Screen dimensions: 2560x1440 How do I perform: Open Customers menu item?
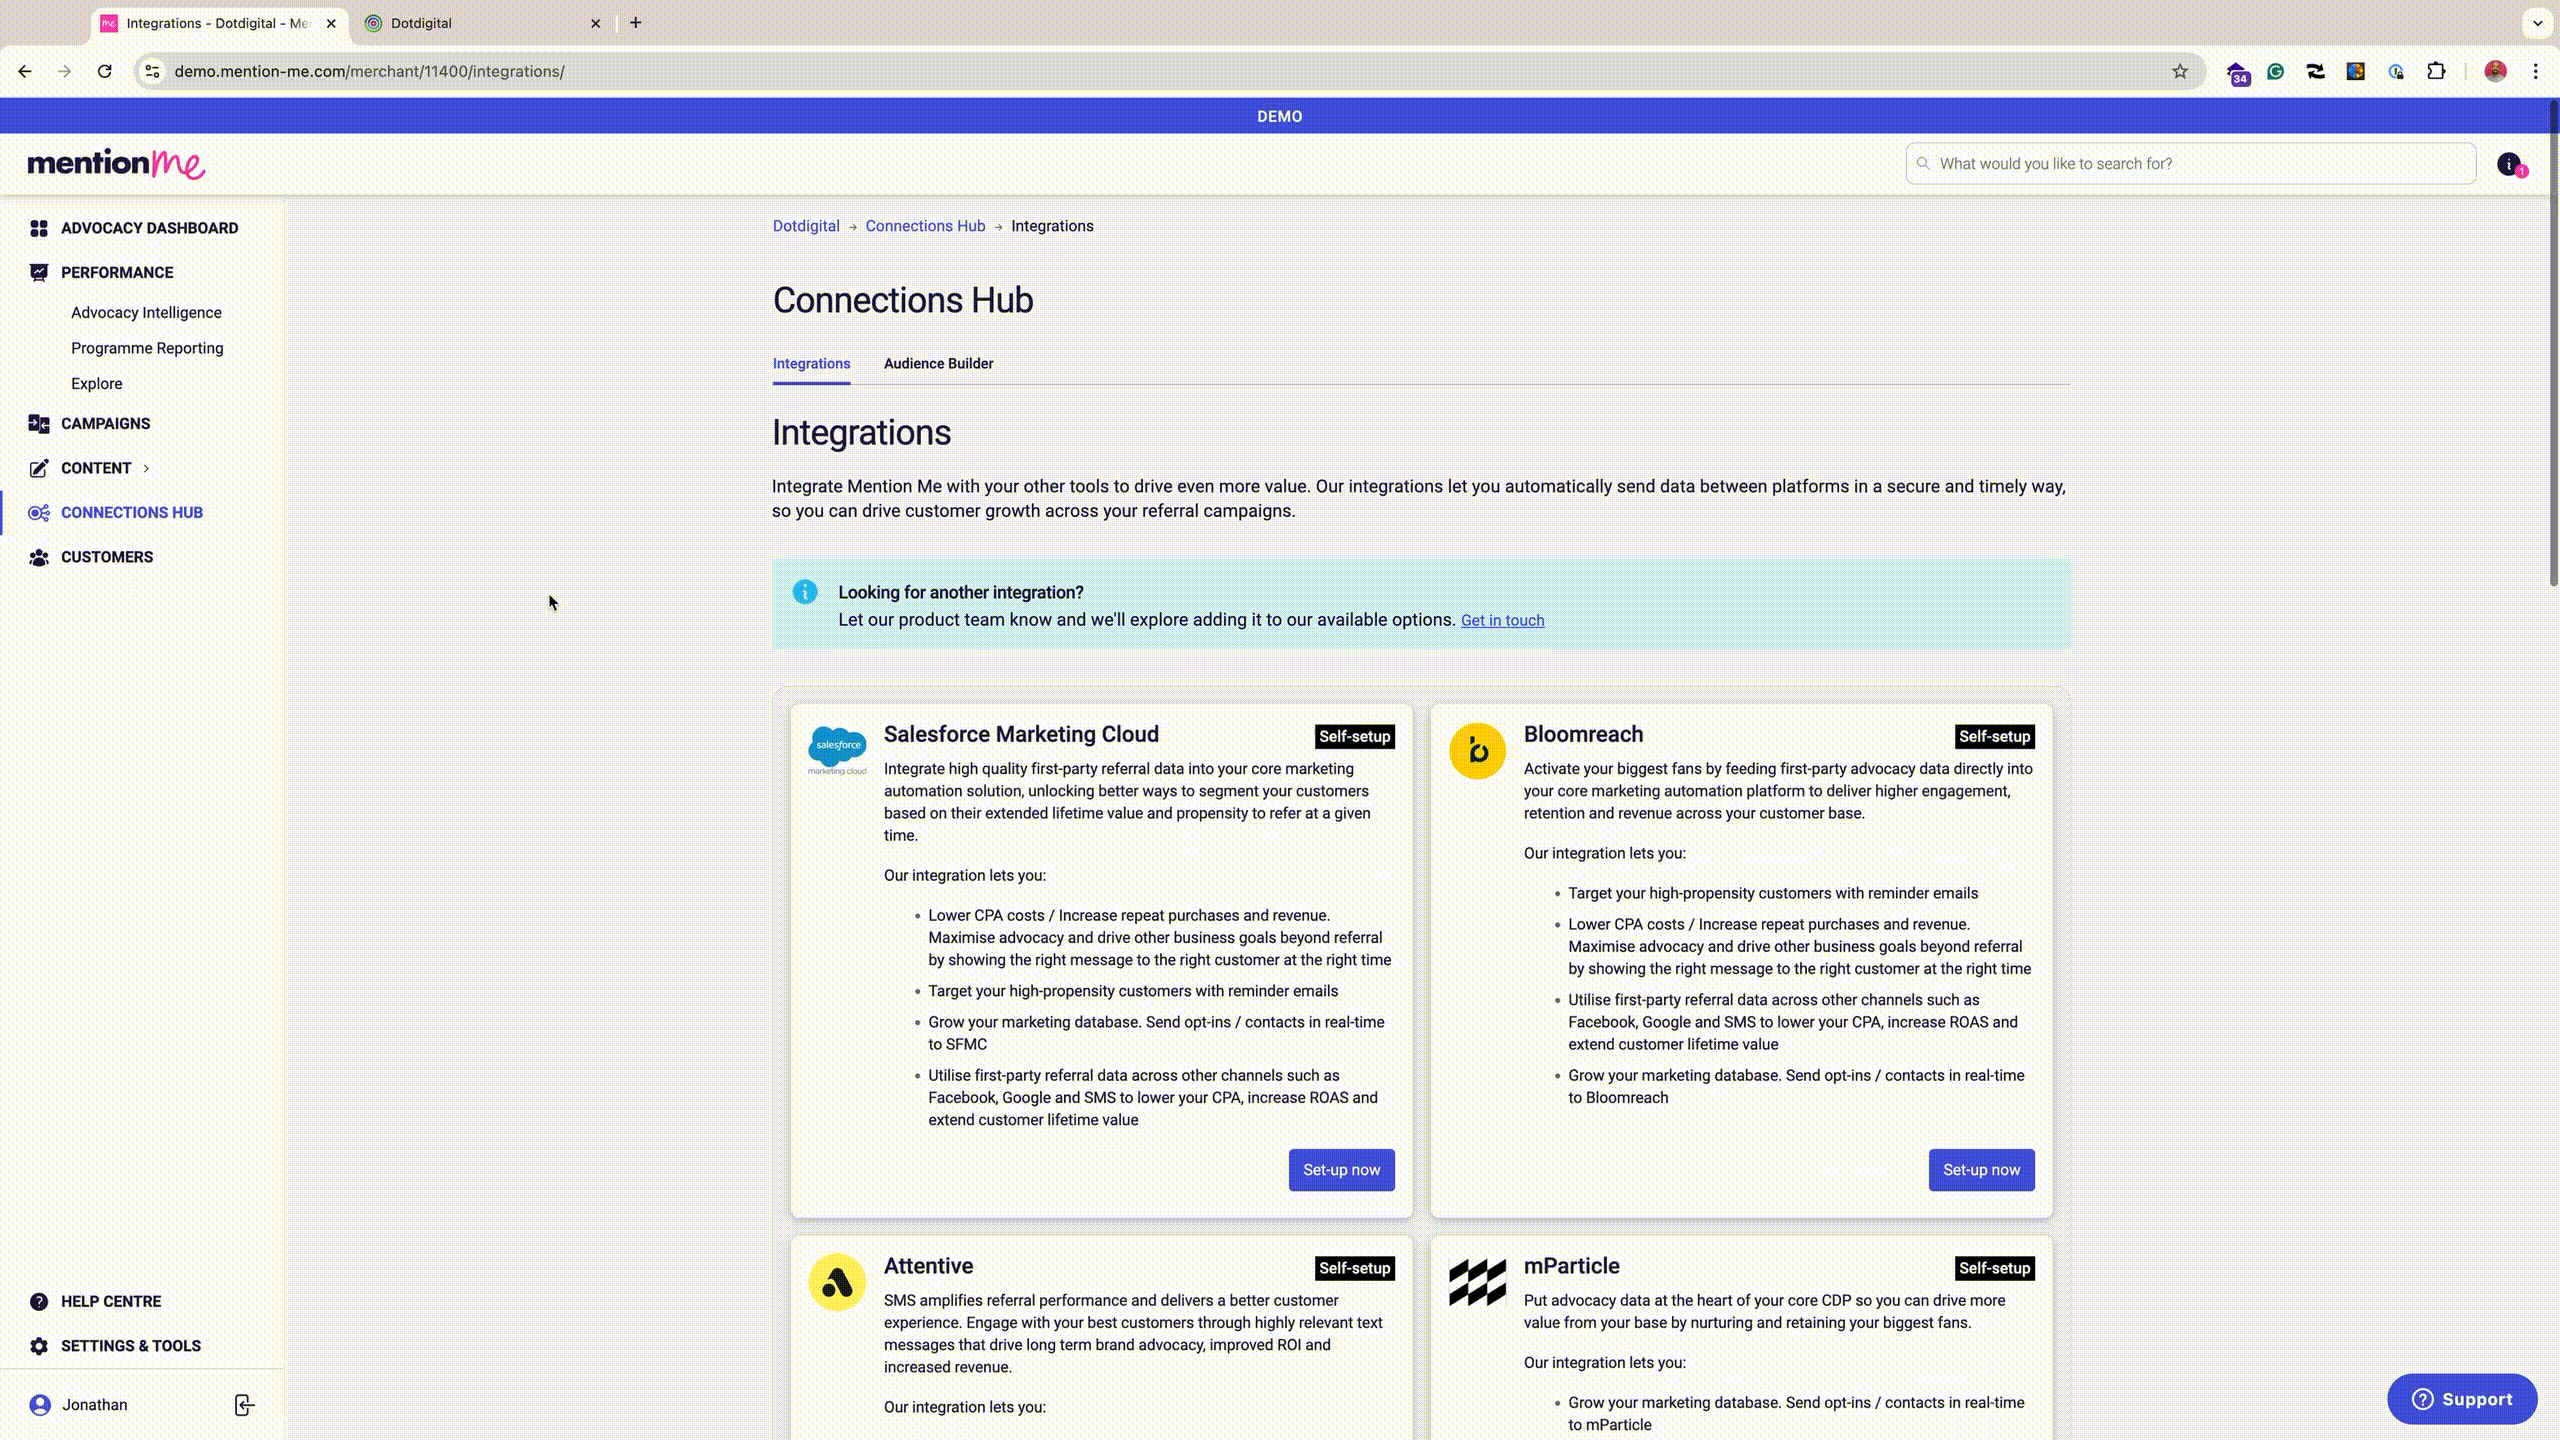(x=107, y=557)
